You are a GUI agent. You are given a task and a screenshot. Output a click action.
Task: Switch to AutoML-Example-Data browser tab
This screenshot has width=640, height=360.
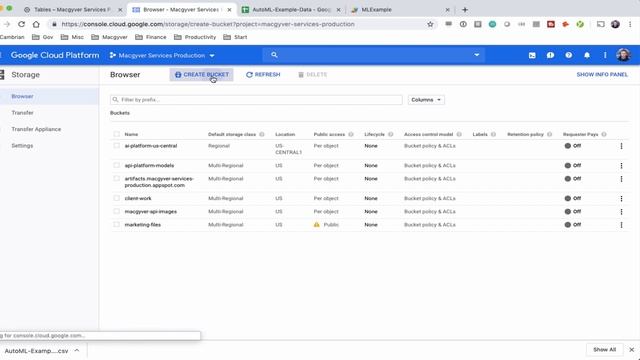(291, 9)
